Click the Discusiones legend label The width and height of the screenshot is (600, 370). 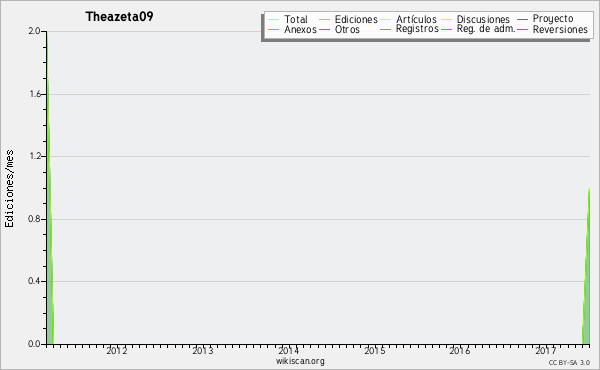483,19
